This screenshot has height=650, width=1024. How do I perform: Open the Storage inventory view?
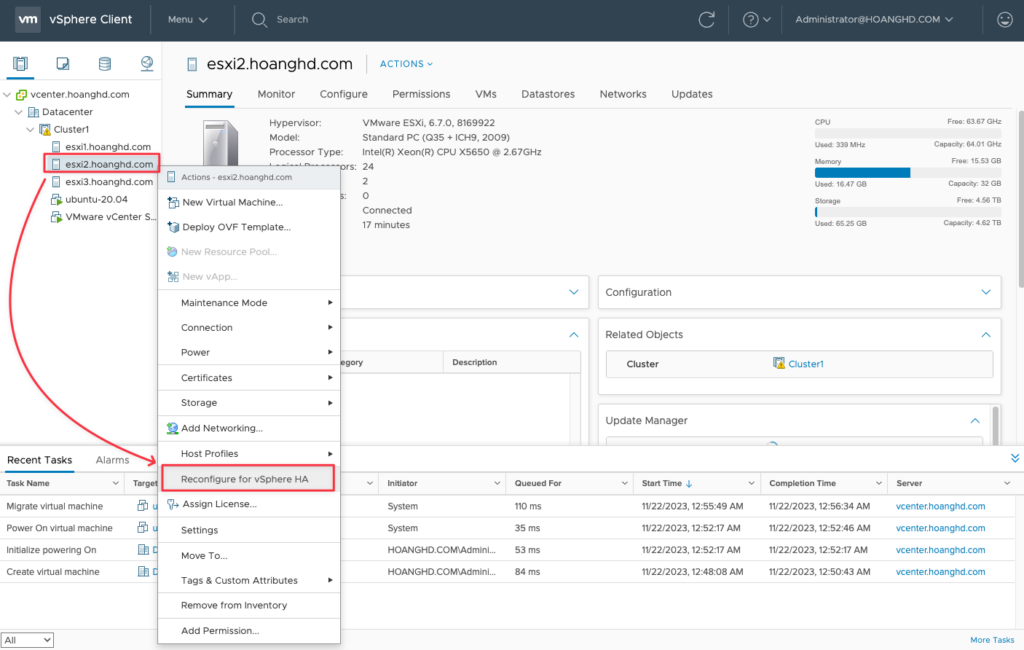tap(104, 63)
